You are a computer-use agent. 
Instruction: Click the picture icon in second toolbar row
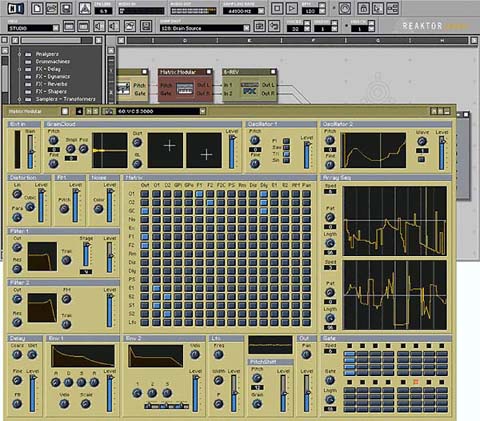coord(130,26)
